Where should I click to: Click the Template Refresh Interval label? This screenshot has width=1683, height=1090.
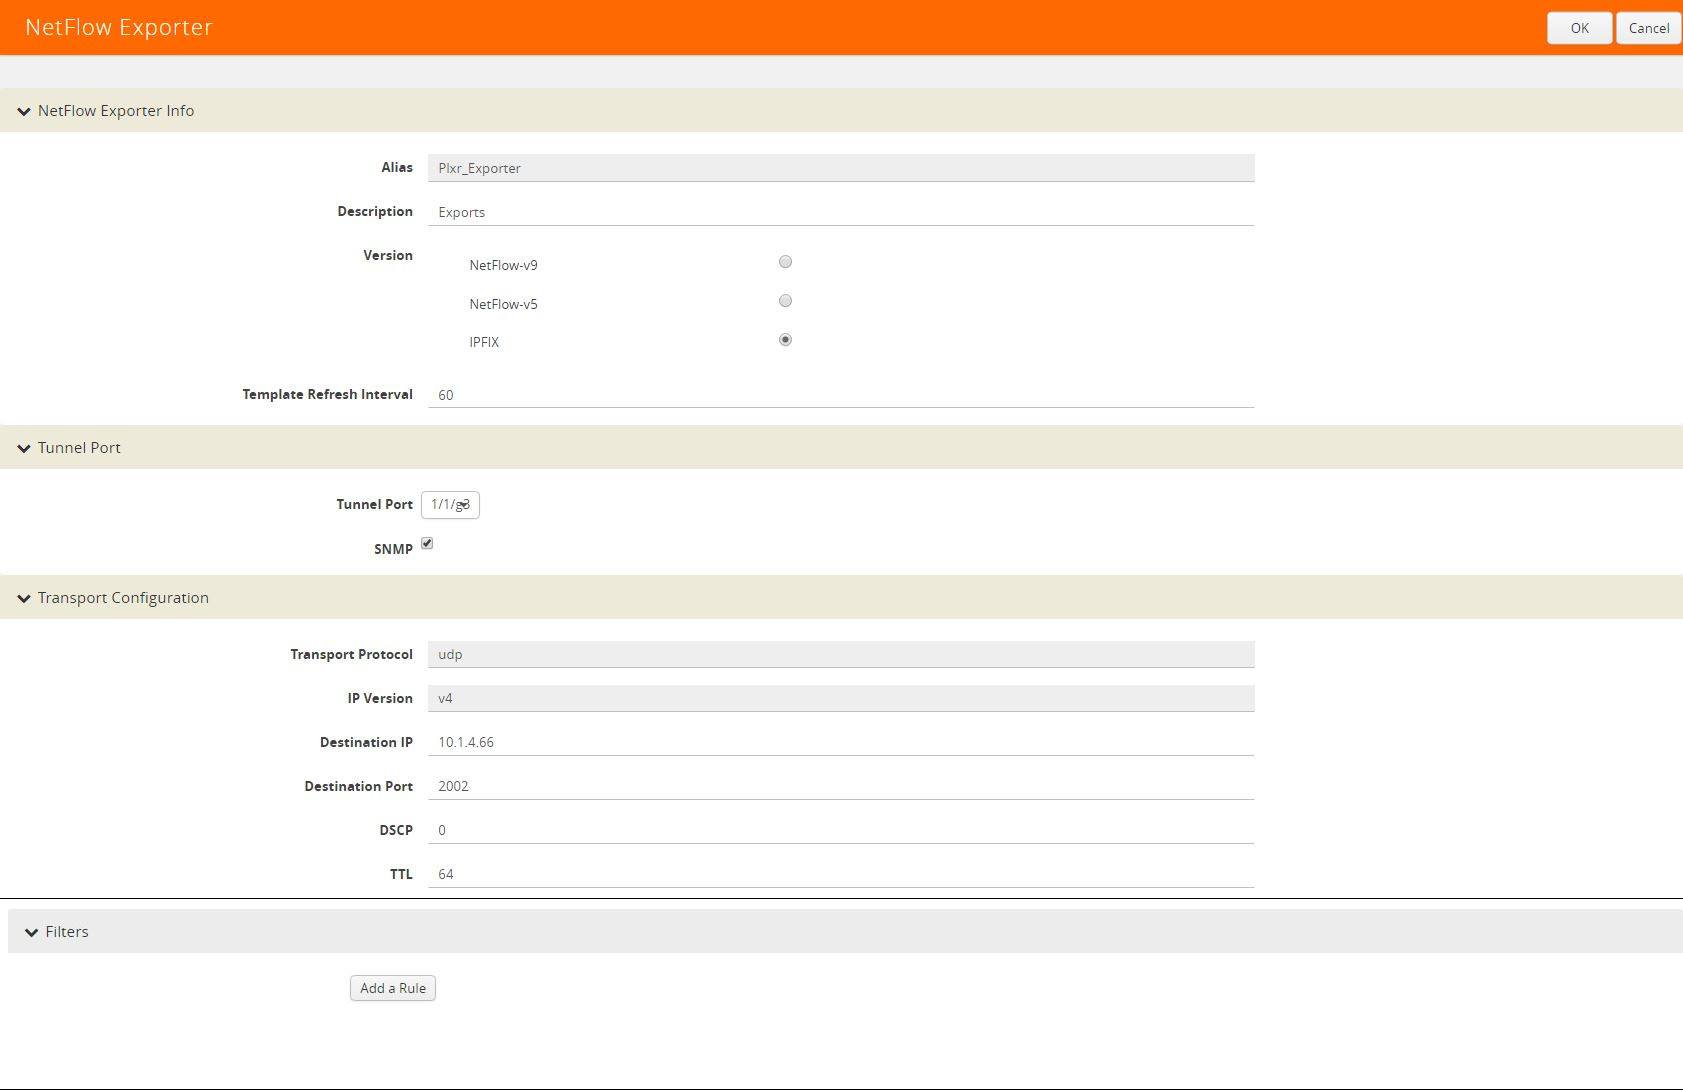327,394
